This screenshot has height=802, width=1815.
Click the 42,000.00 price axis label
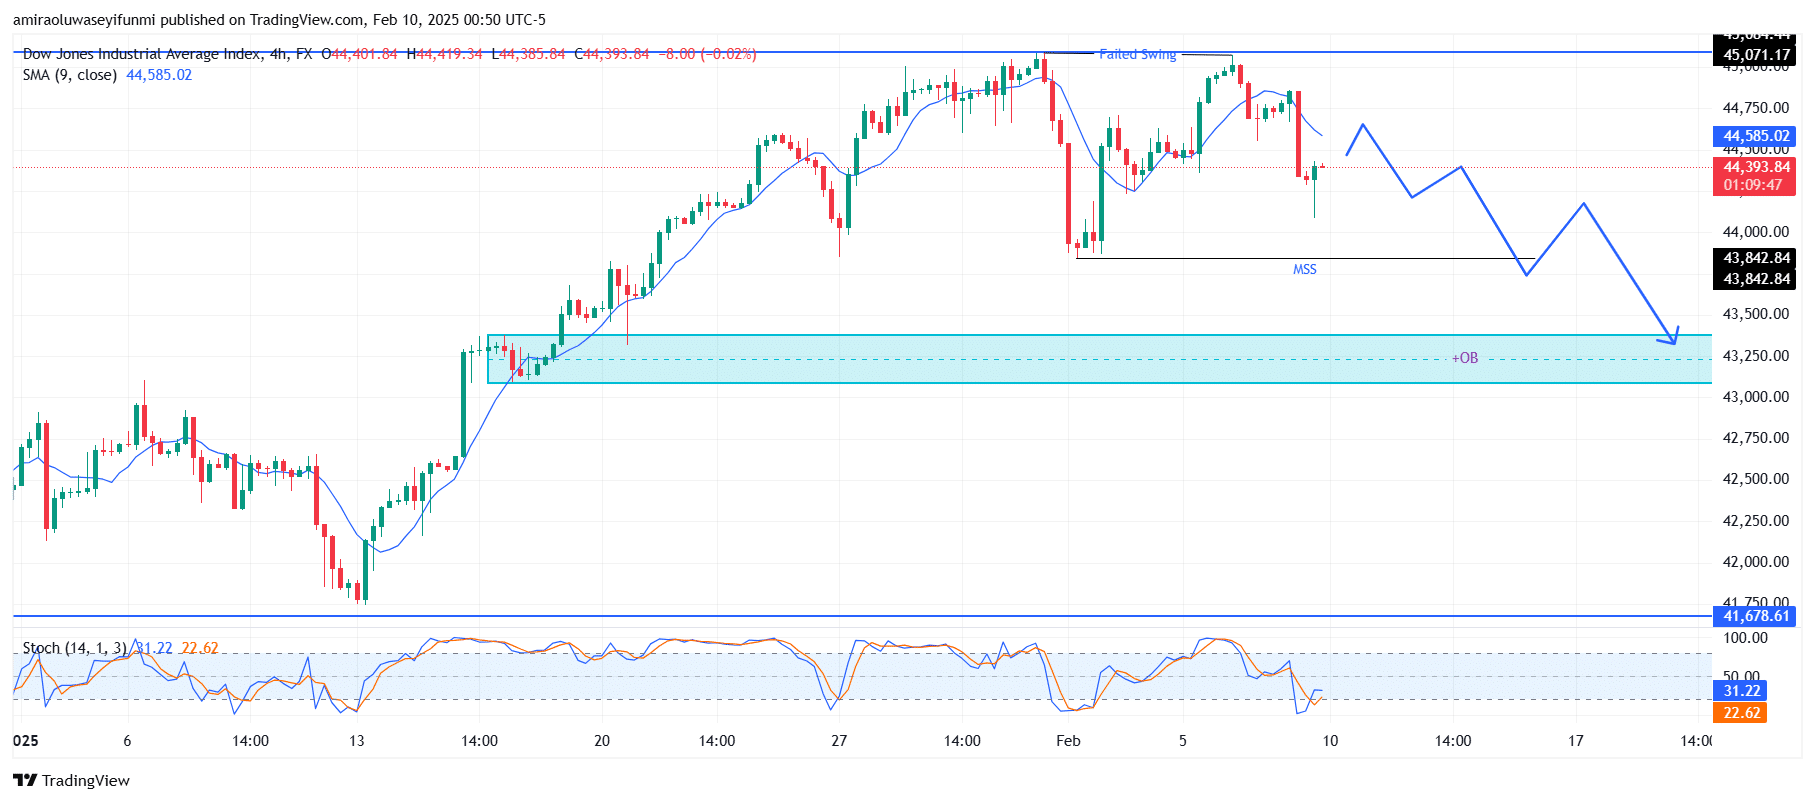tap(1755, 562)
